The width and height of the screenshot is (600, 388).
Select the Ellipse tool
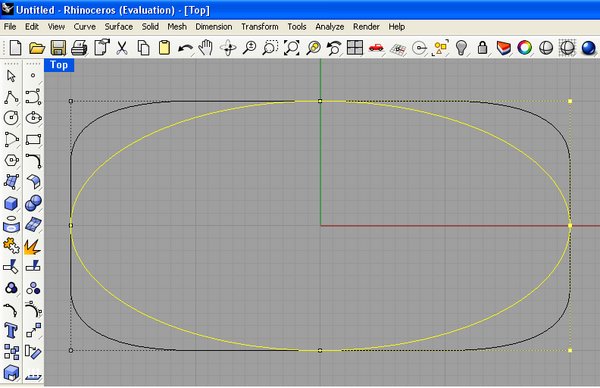pyautogui.click(x=33, y=118)
